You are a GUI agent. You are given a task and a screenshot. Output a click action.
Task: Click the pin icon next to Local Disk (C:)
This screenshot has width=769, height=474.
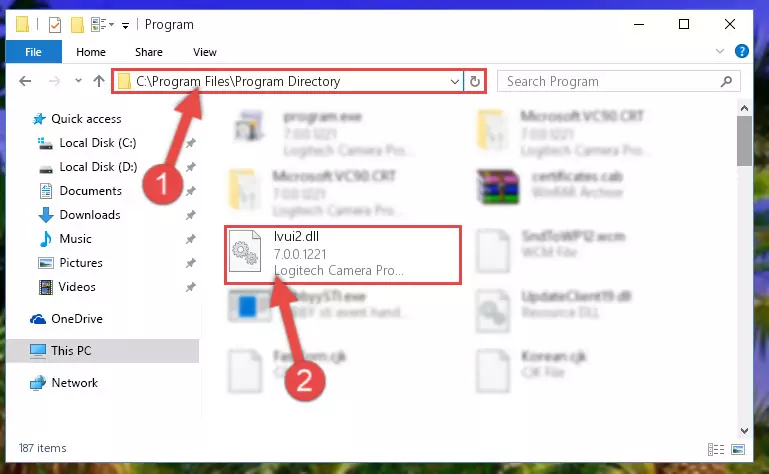click(x=190, y=143)
